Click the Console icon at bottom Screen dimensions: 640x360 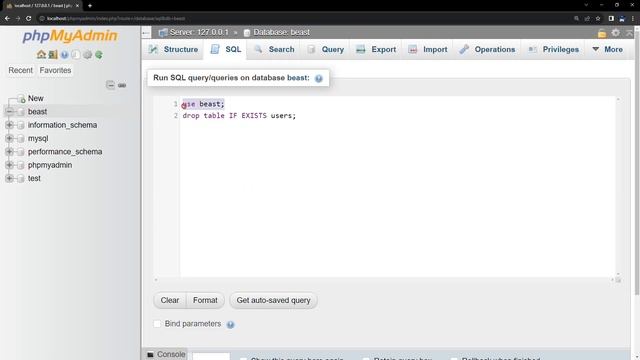[x=150, y=354]
